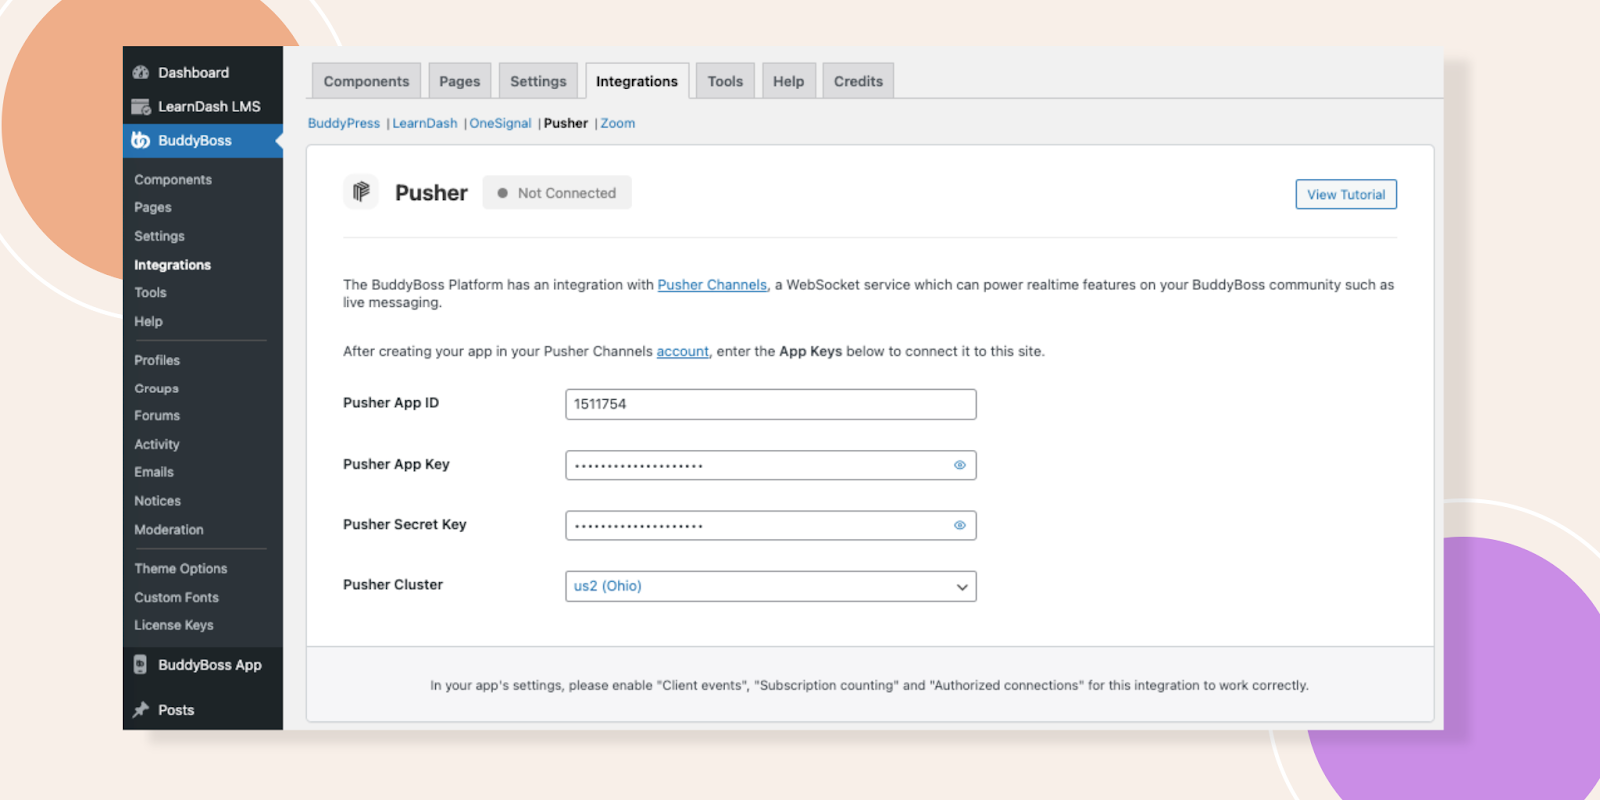
Task: Click the Pusher App ID field
Action: click(x=771, y=404)
